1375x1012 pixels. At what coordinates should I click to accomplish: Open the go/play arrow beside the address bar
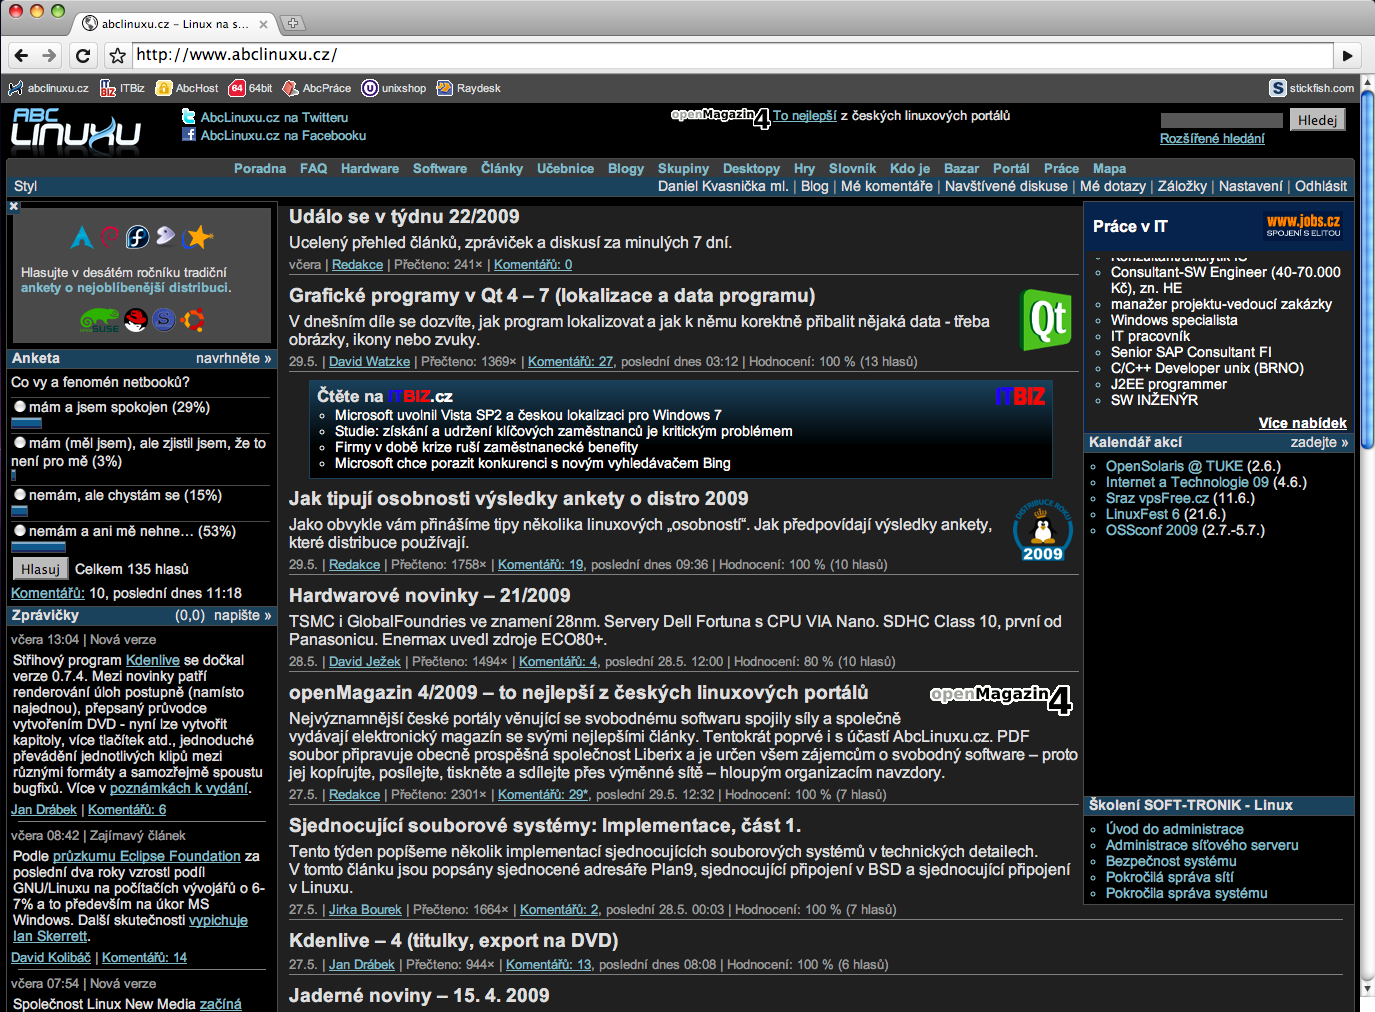(1348, 56)
